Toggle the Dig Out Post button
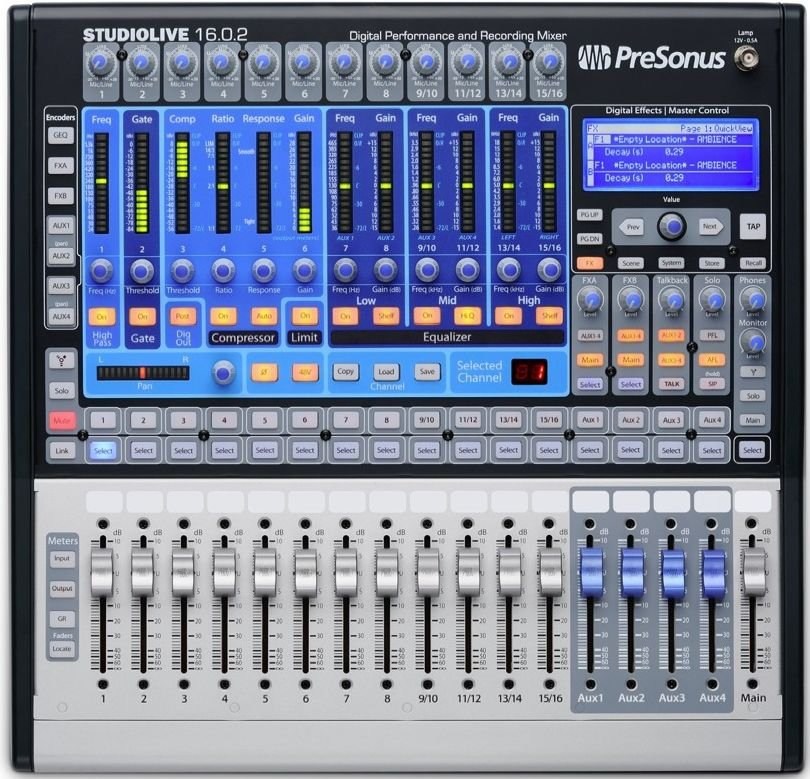 click(x=182, y=316)
